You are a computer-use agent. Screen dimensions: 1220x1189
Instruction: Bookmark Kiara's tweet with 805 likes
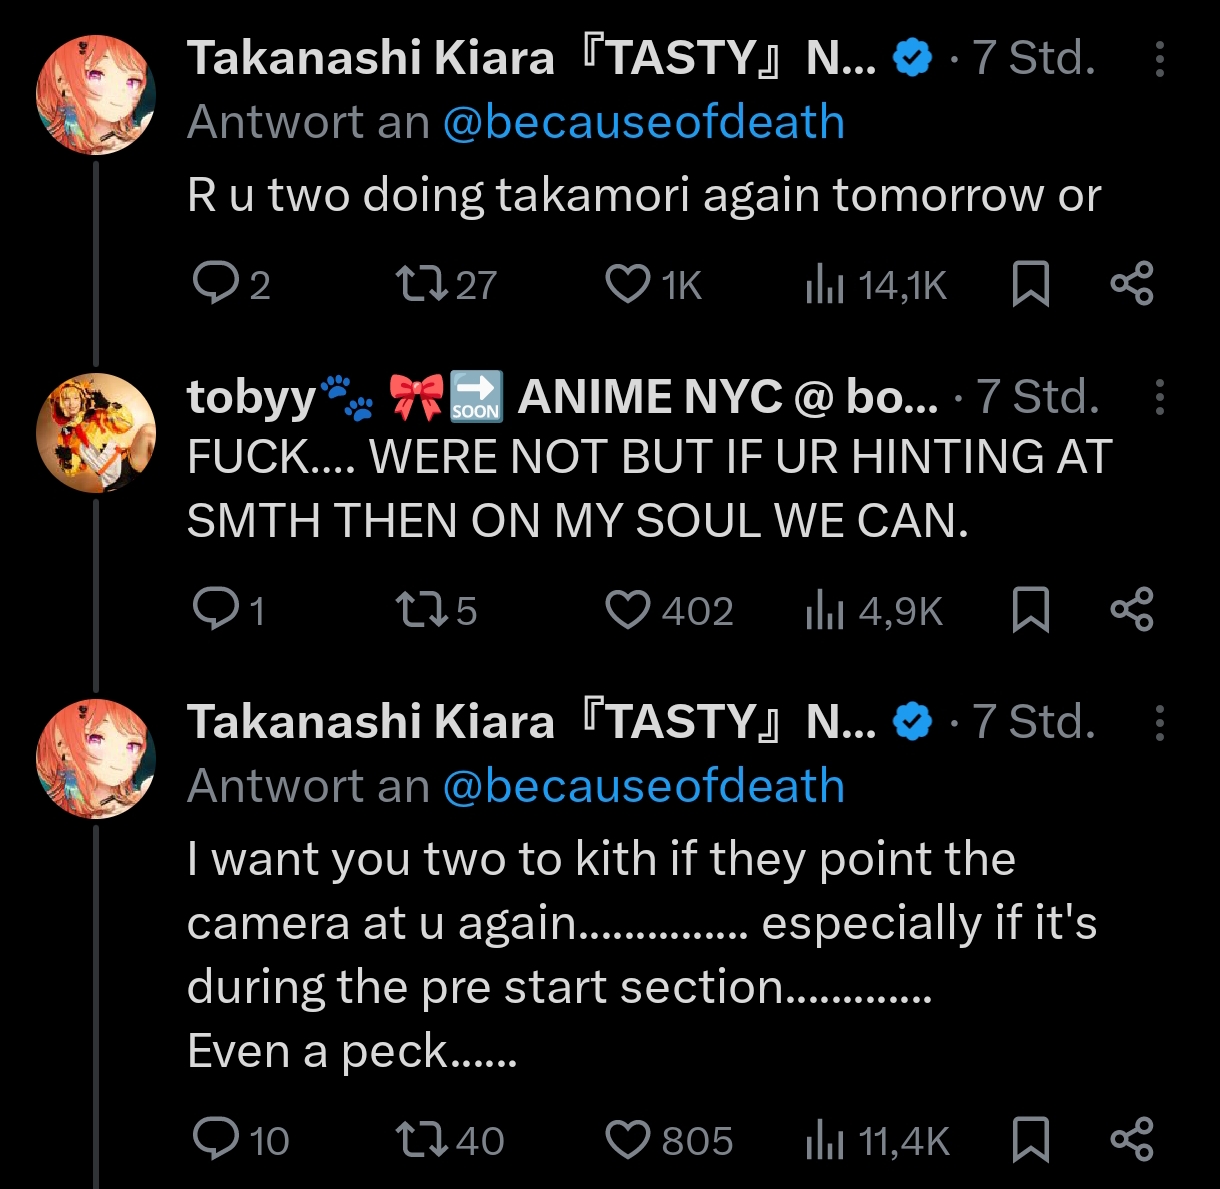coord(1030,1139)
